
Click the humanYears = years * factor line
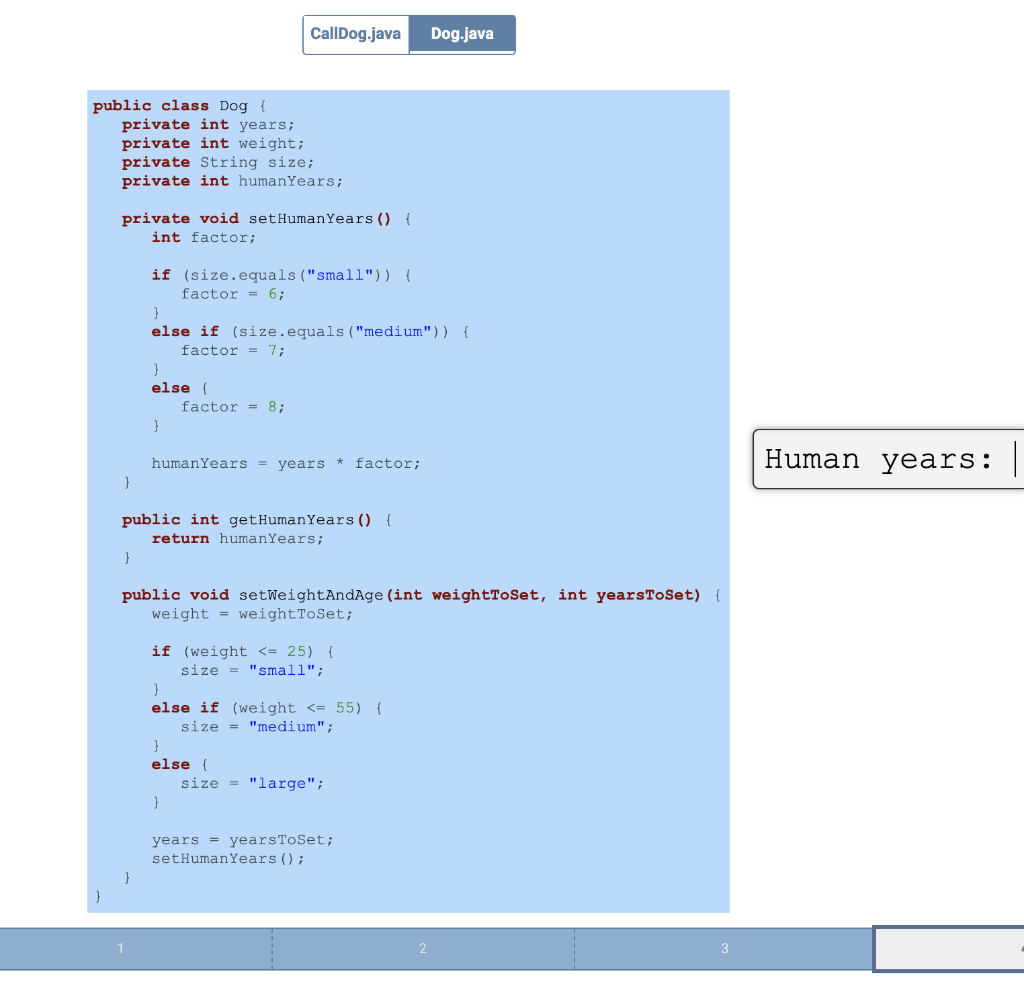[285, 463]
